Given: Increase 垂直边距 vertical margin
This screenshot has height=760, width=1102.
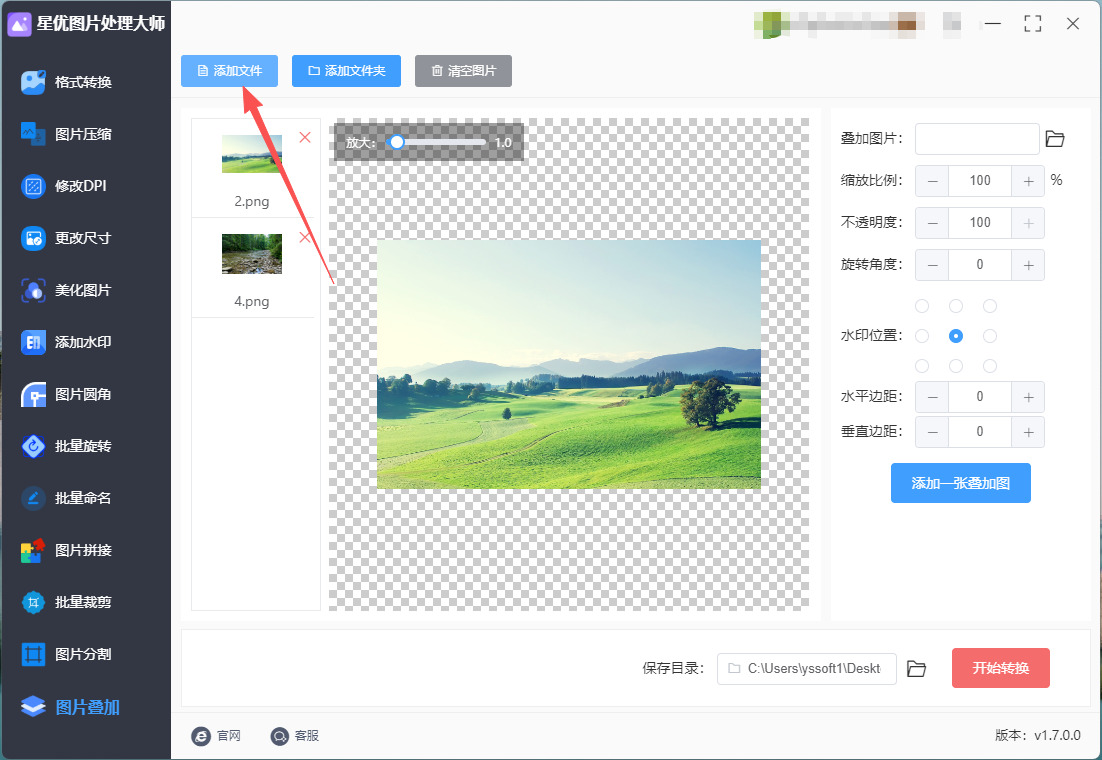Looking at the screenshot, I should (x=1028, y=432).
